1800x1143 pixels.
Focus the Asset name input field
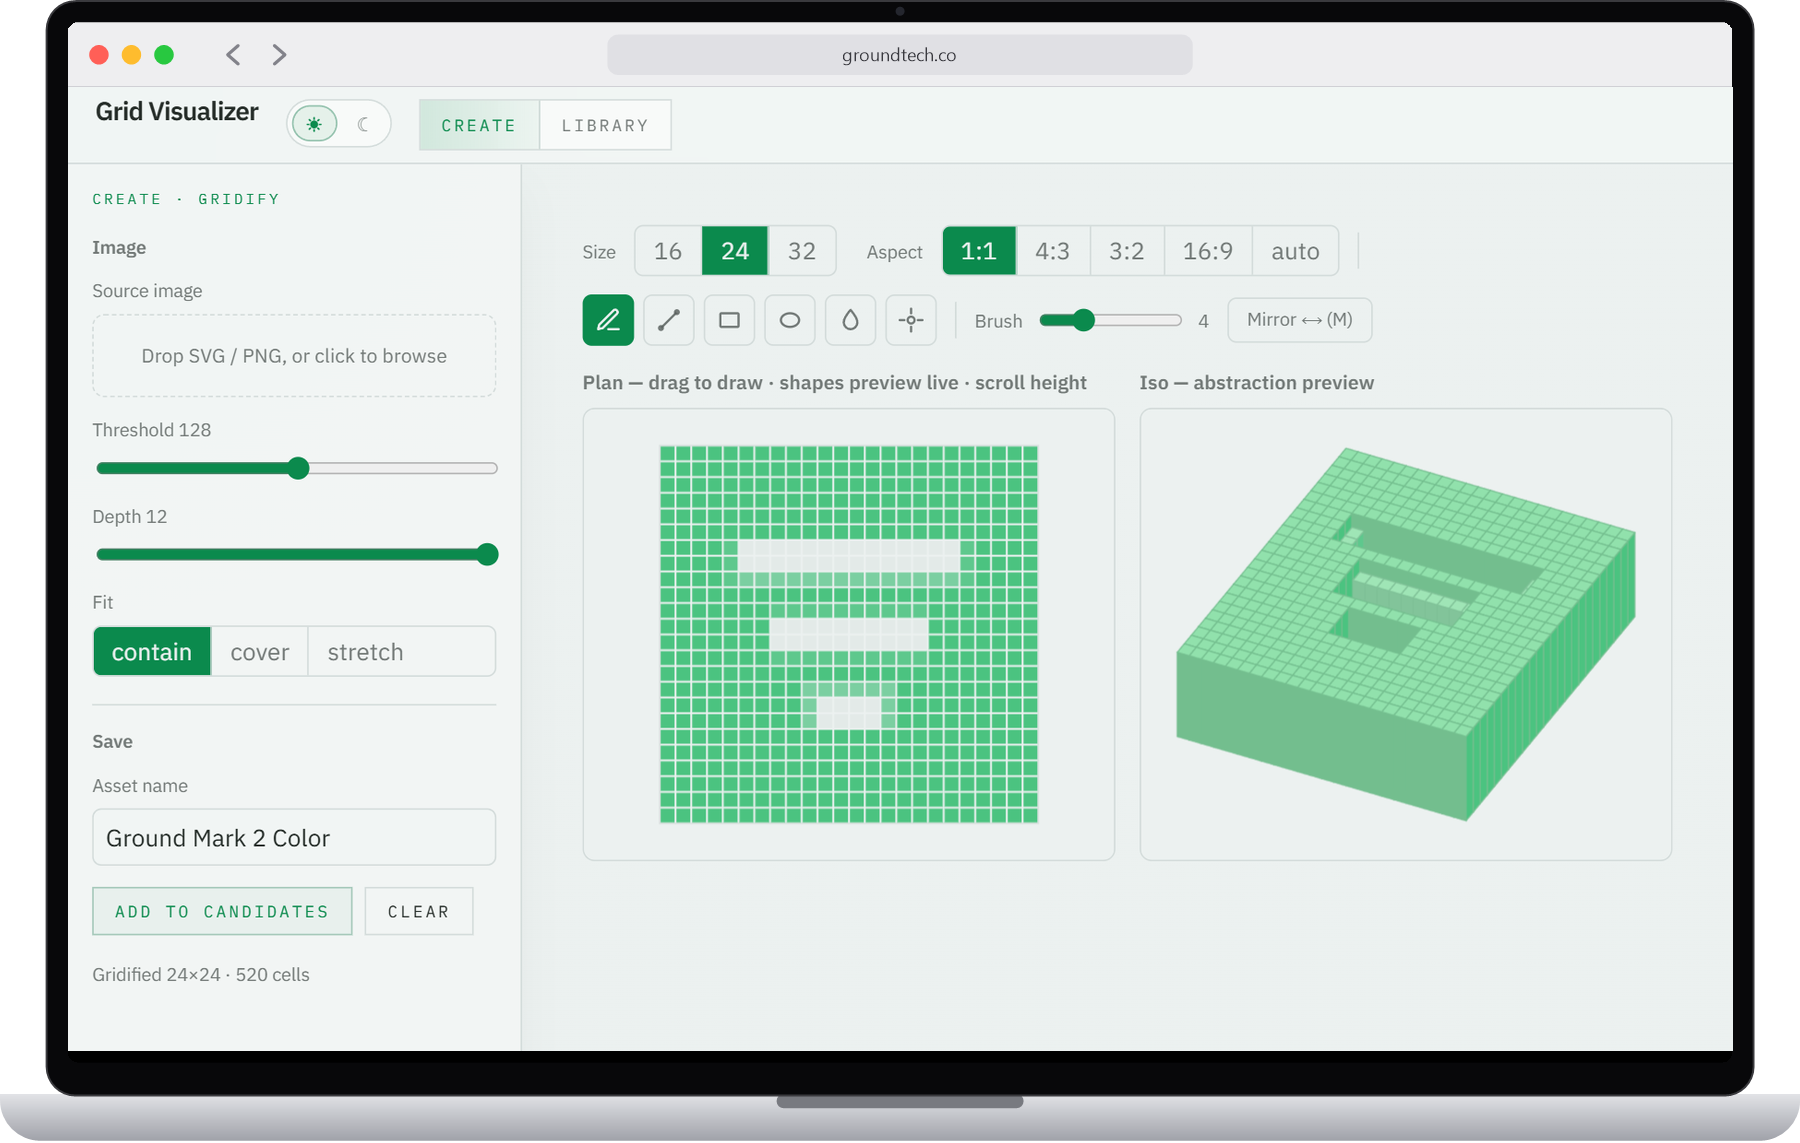tap(294, 837)
